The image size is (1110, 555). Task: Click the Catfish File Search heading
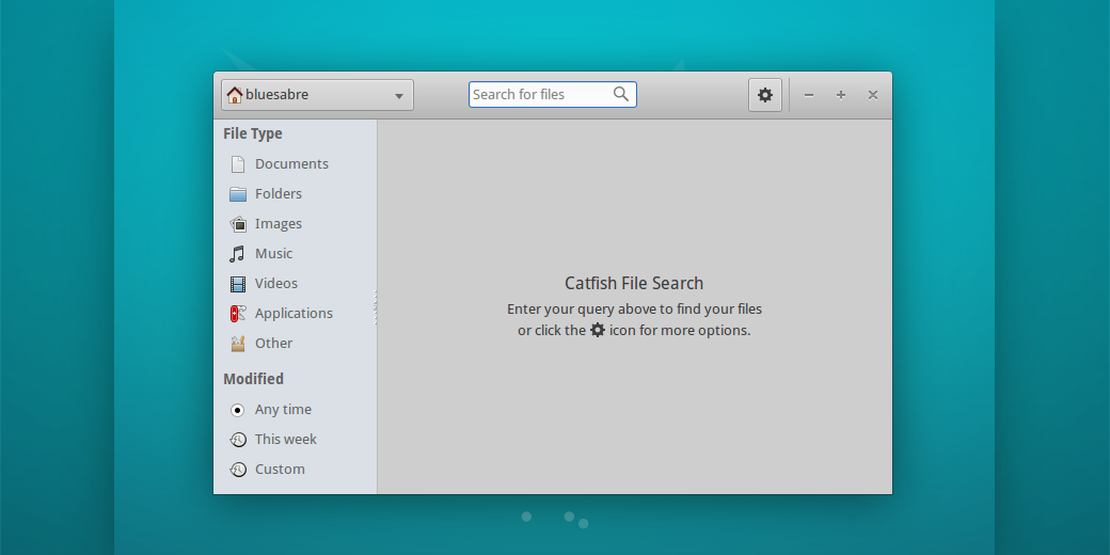click(x=634, y=283)
